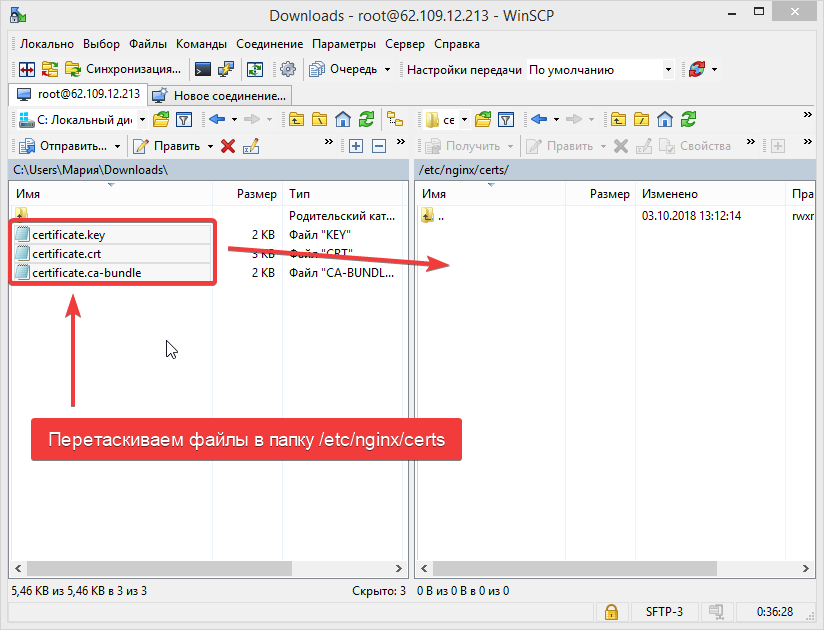The image size is (824, 630).
Task: Click the remote panel horizontal scrollbar
Action: tap(574, 569)
